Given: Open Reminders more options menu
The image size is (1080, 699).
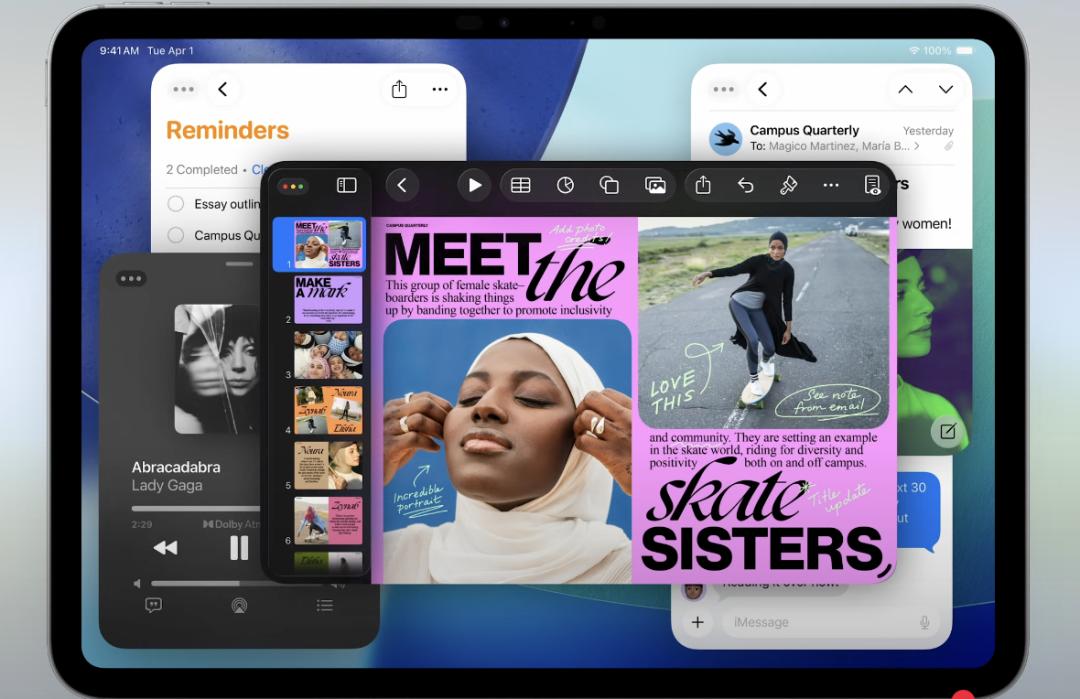Looking at the screenshot, I should (x=440, y=90).
